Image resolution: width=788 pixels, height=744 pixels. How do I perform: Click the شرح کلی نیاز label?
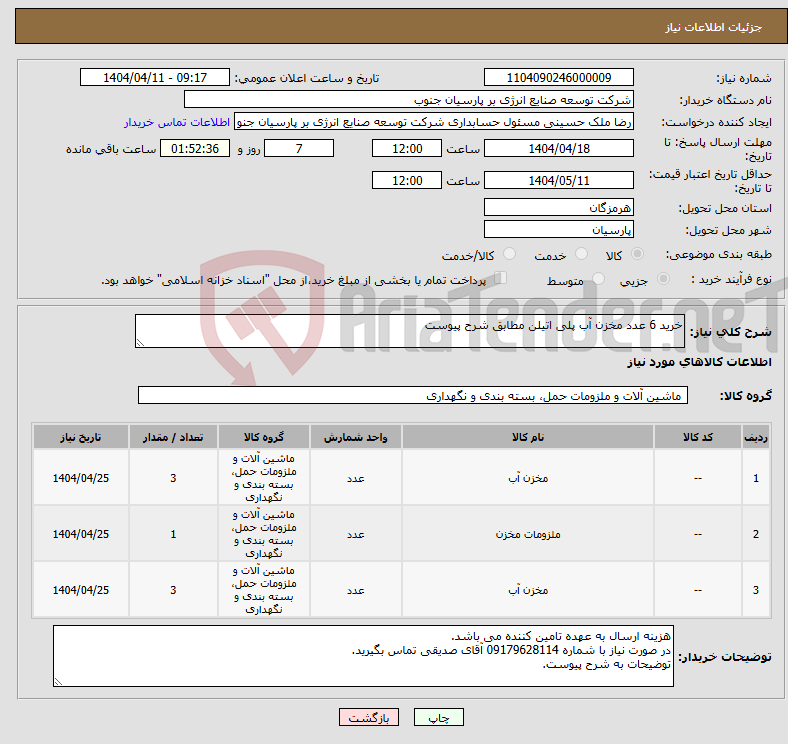tap(730, 332)
